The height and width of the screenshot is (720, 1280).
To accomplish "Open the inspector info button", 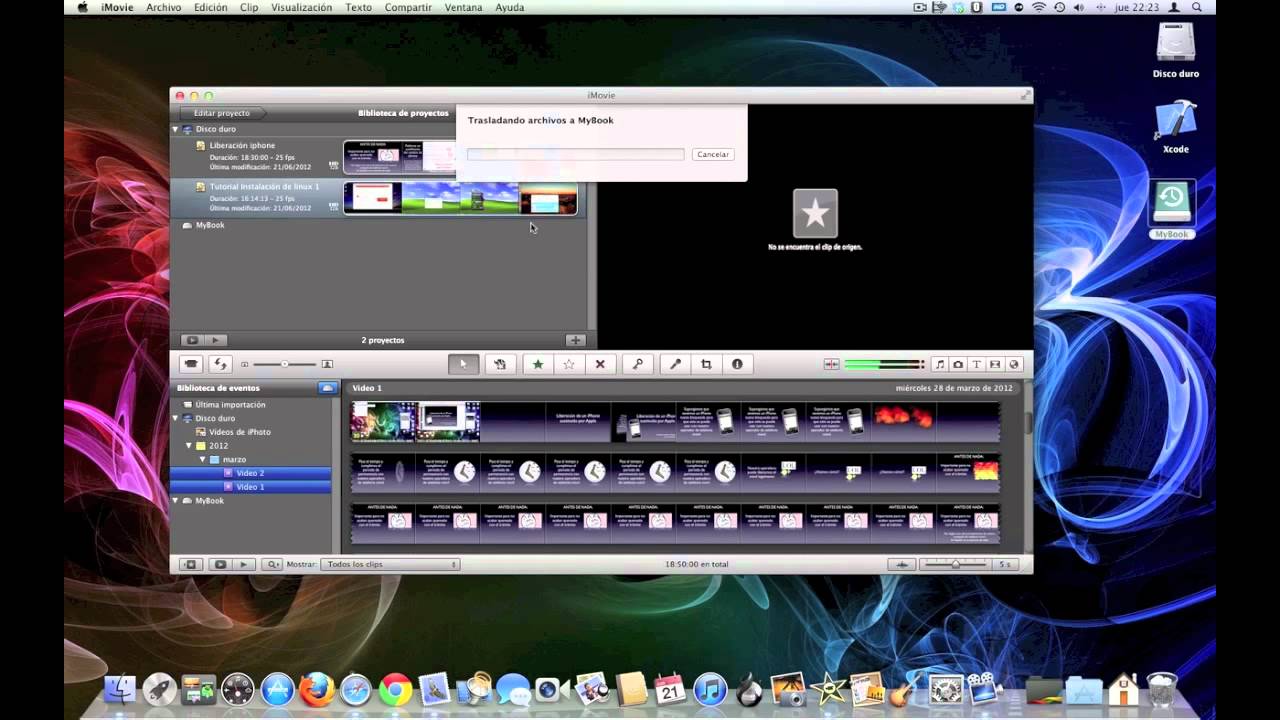I will click(737, 364).
